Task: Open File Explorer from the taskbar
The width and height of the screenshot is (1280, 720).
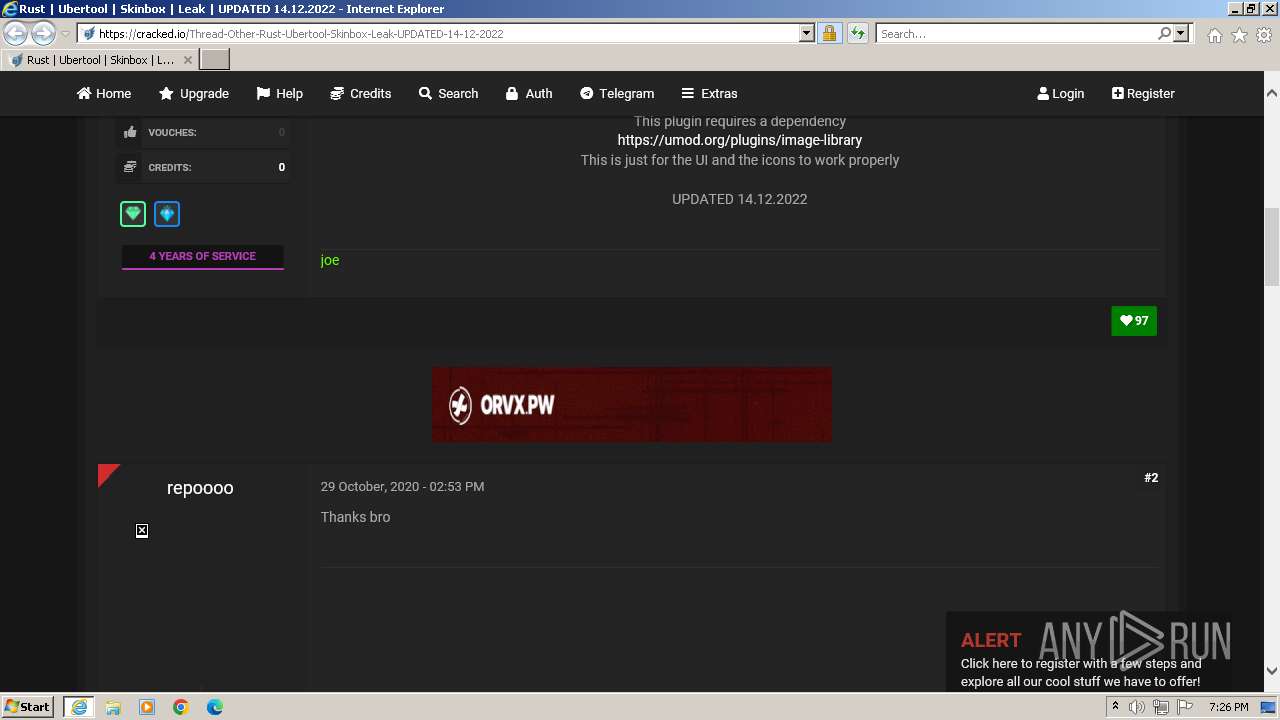Action: point(113,707)
